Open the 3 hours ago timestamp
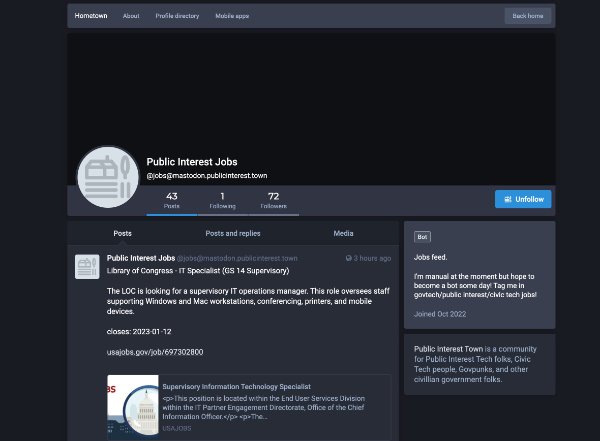Viewport: 600px width, 441px height. 372,258
